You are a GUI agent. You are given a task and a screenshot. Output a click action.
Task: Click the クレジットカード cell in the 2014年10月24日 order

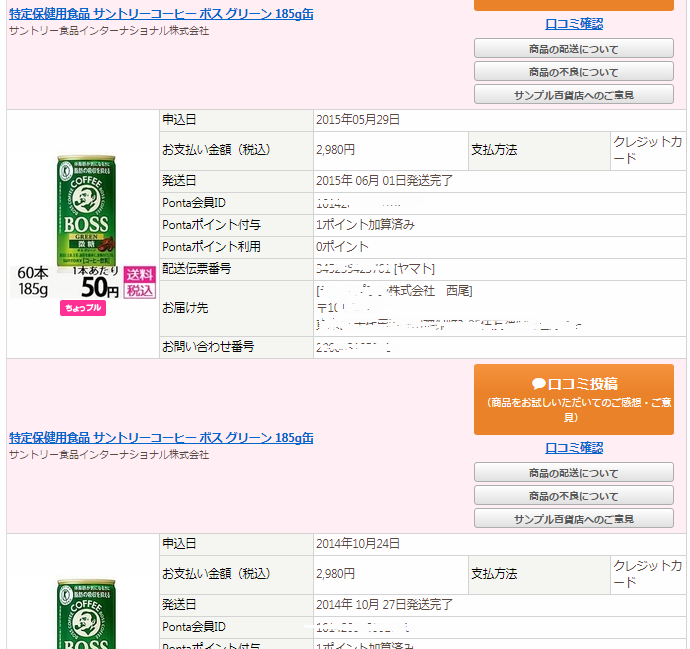coord(647,574)
